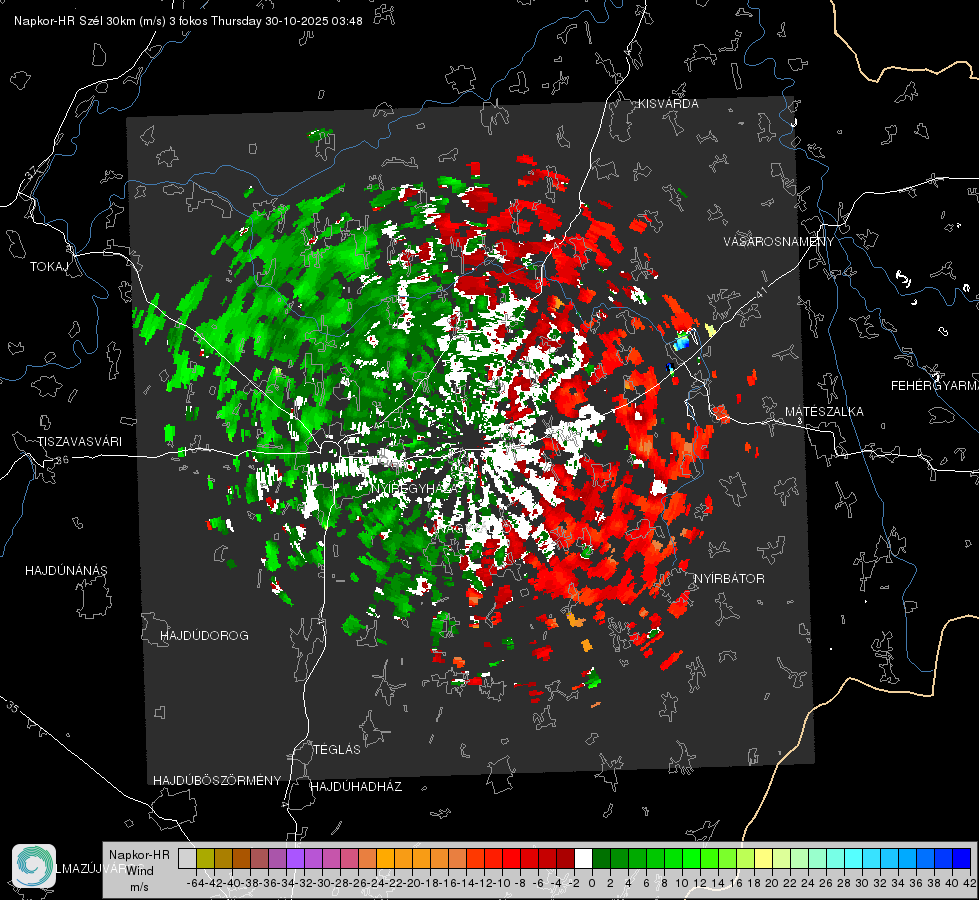Click the HAJDÚNÁNÁS town label
The image size is (979, 900).
pos(66,571)
